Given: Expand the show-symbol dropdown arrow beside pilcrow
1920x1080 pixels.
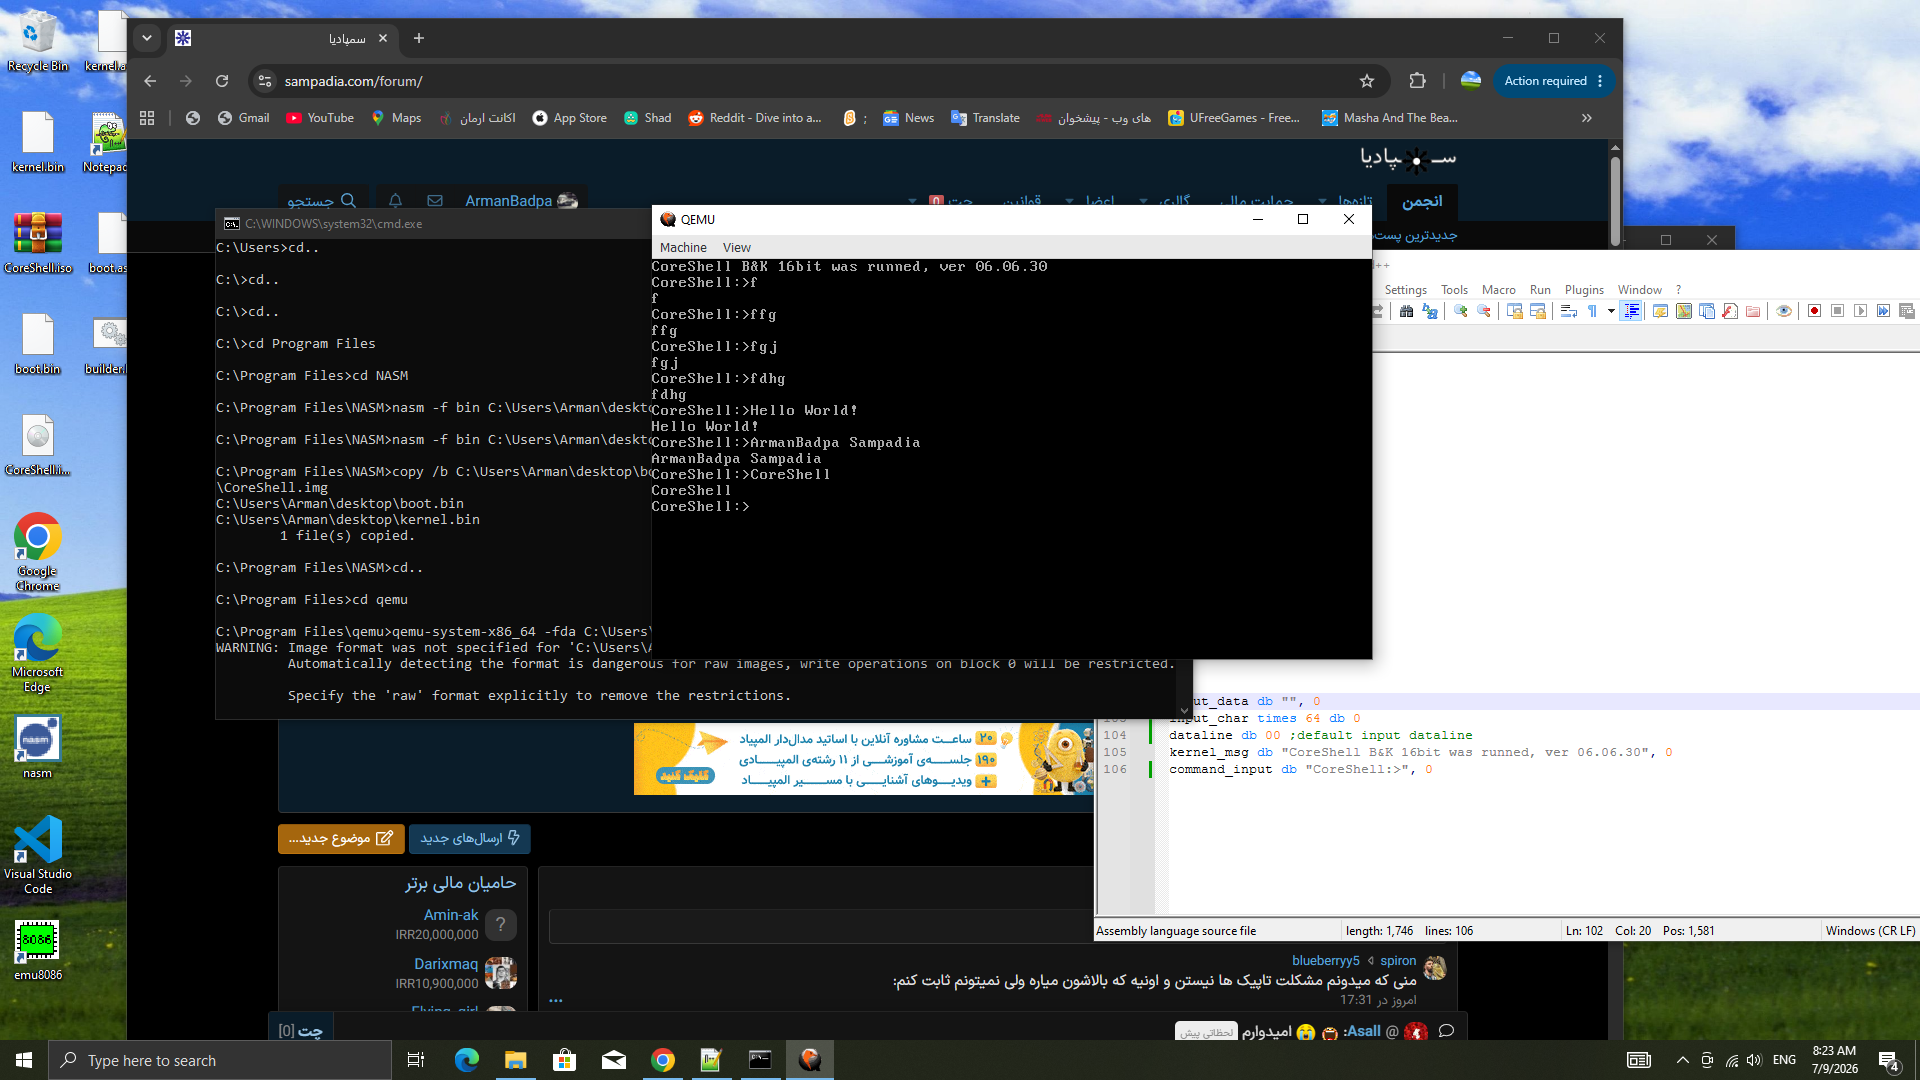Looking at the screenshot, I should pyautogui.click(x=1611, y=311).
